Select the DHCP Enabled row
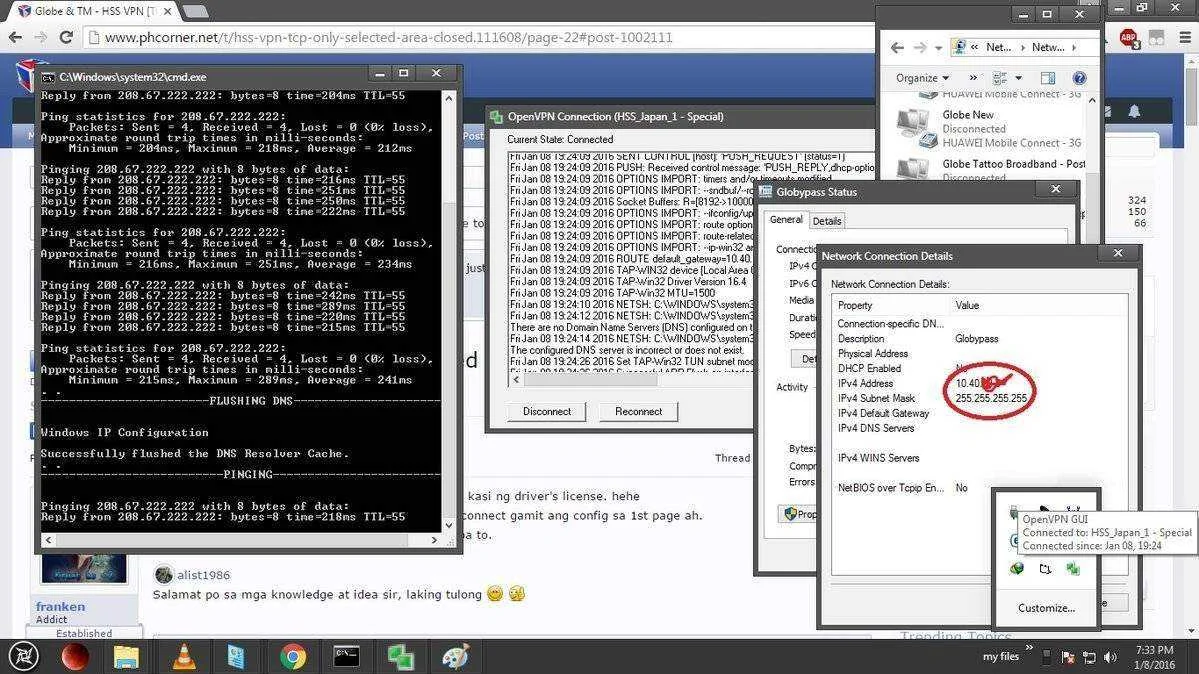 979,368
